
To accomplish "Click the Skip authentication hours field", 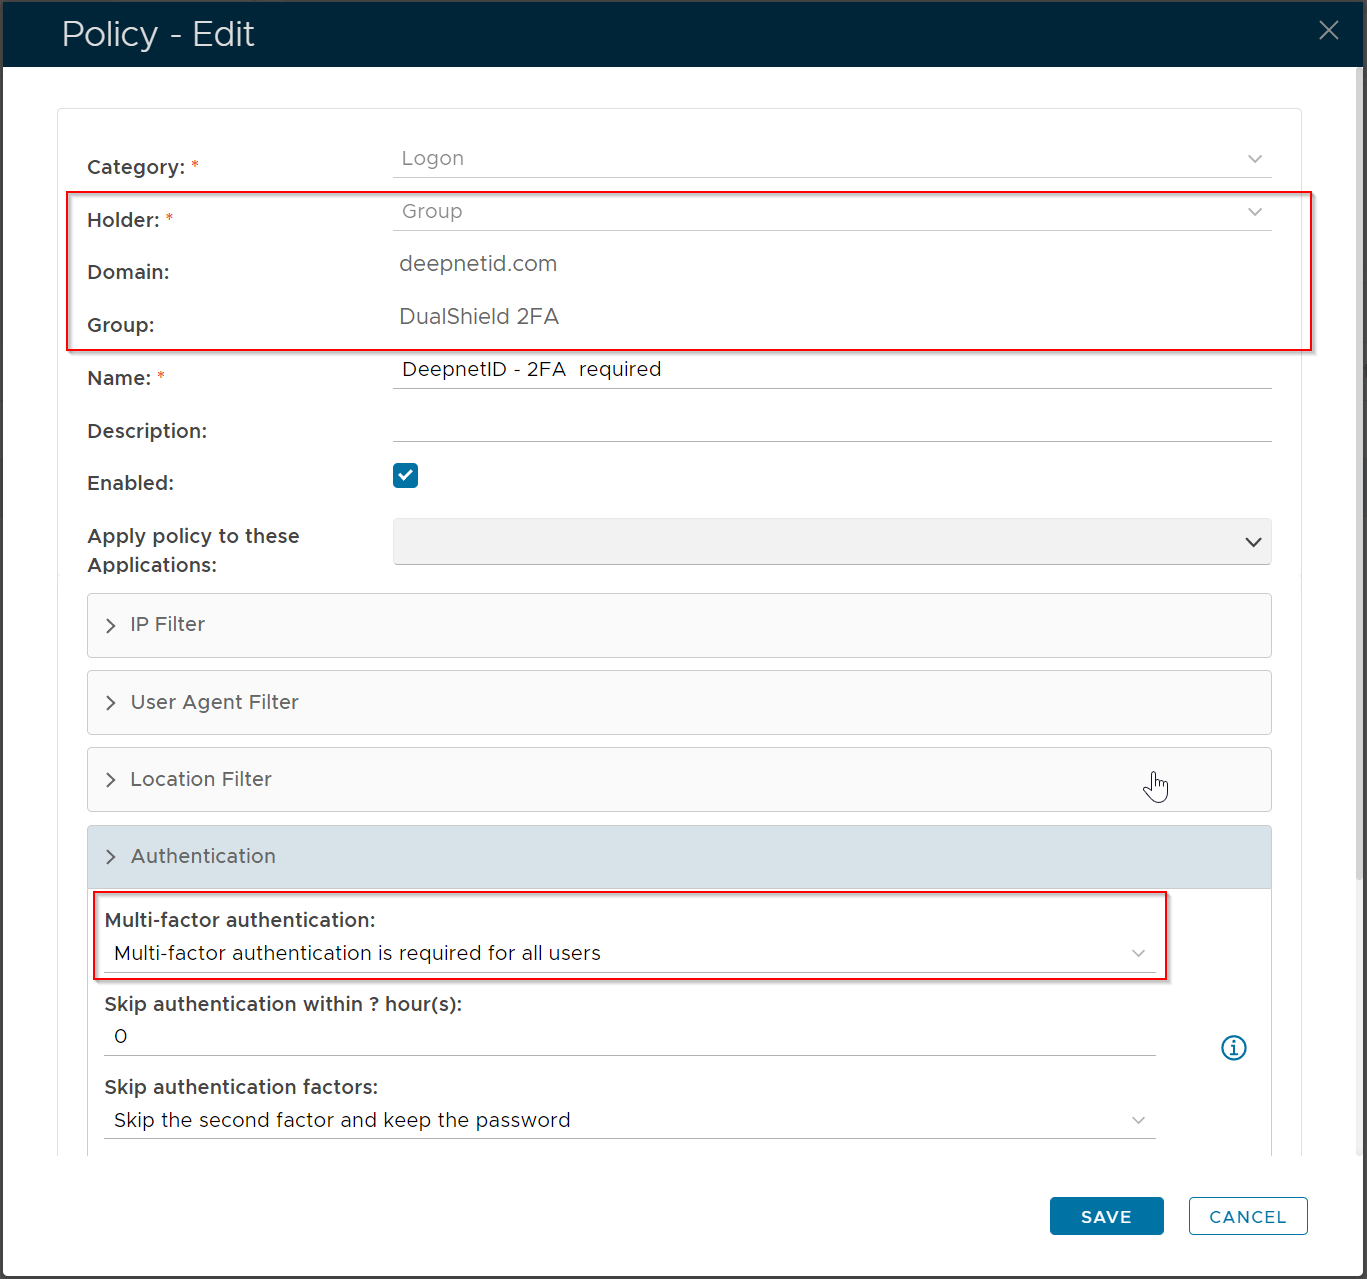I will [629, 1037].
